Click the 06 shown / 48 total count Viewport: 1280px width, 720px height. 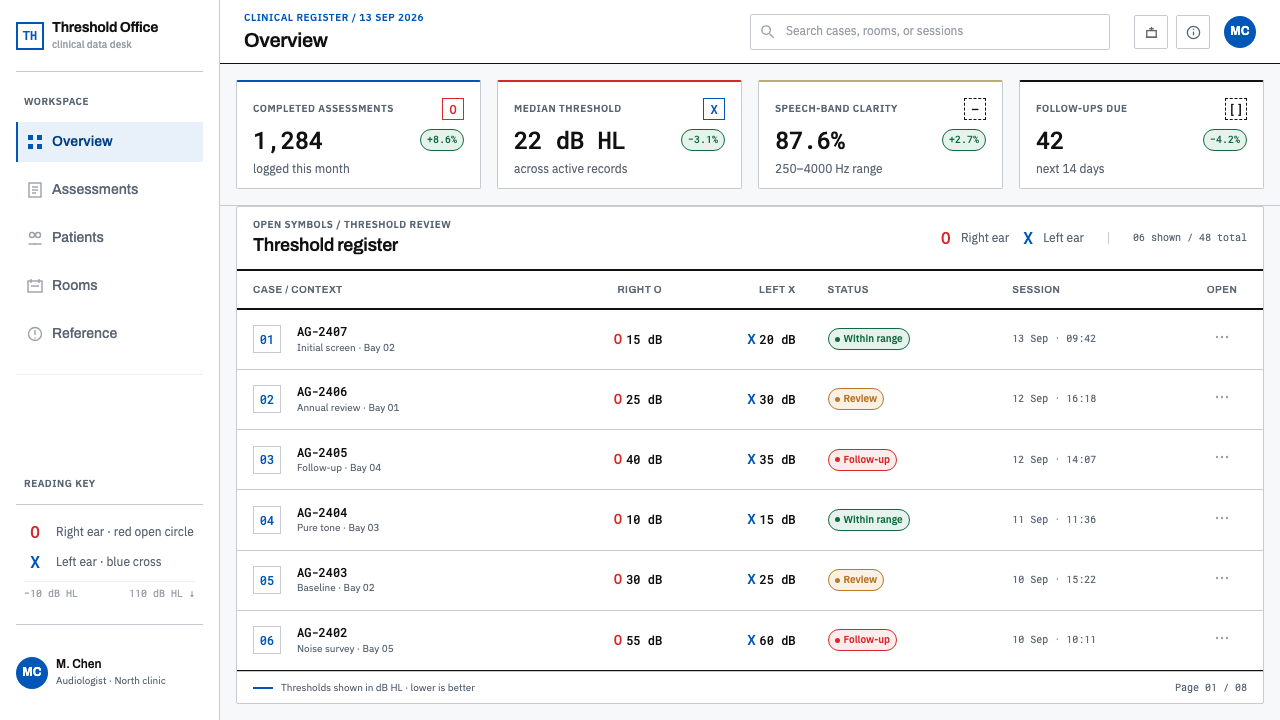[1190, 238]
